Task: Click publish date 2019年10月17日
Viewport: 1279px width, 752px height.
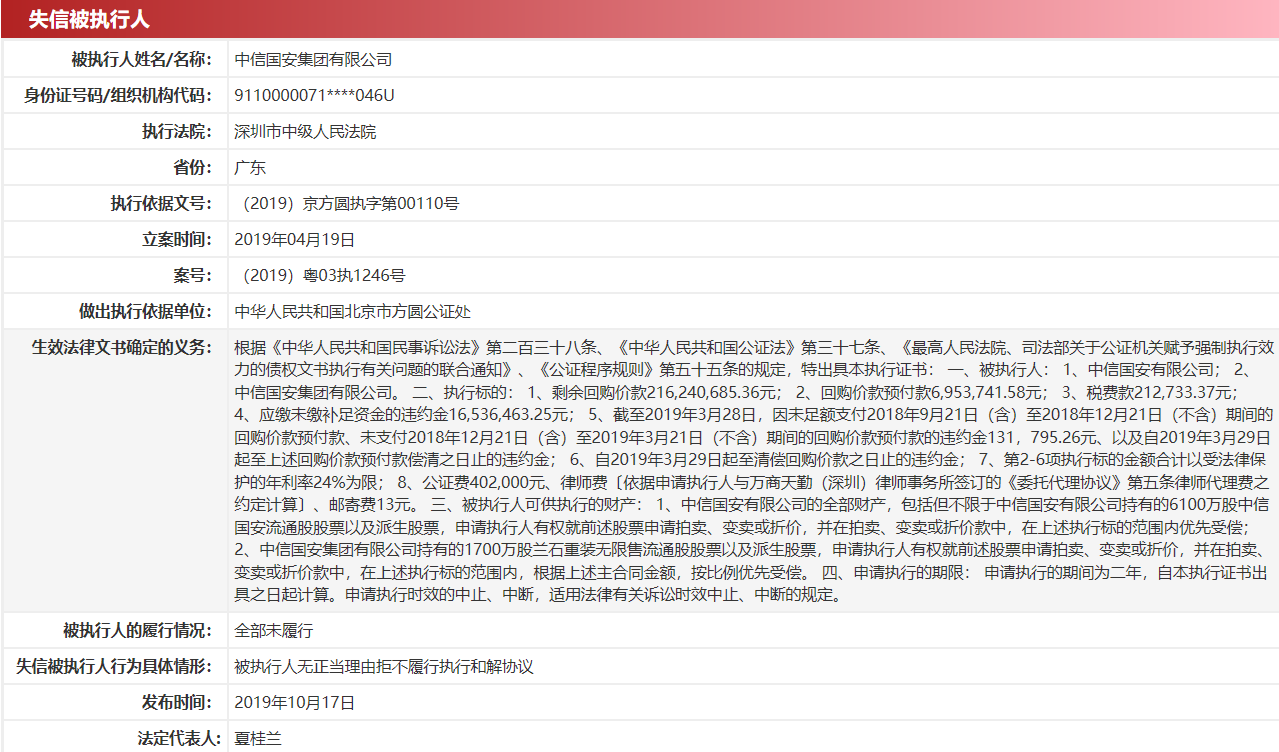Action: [294, 703]
